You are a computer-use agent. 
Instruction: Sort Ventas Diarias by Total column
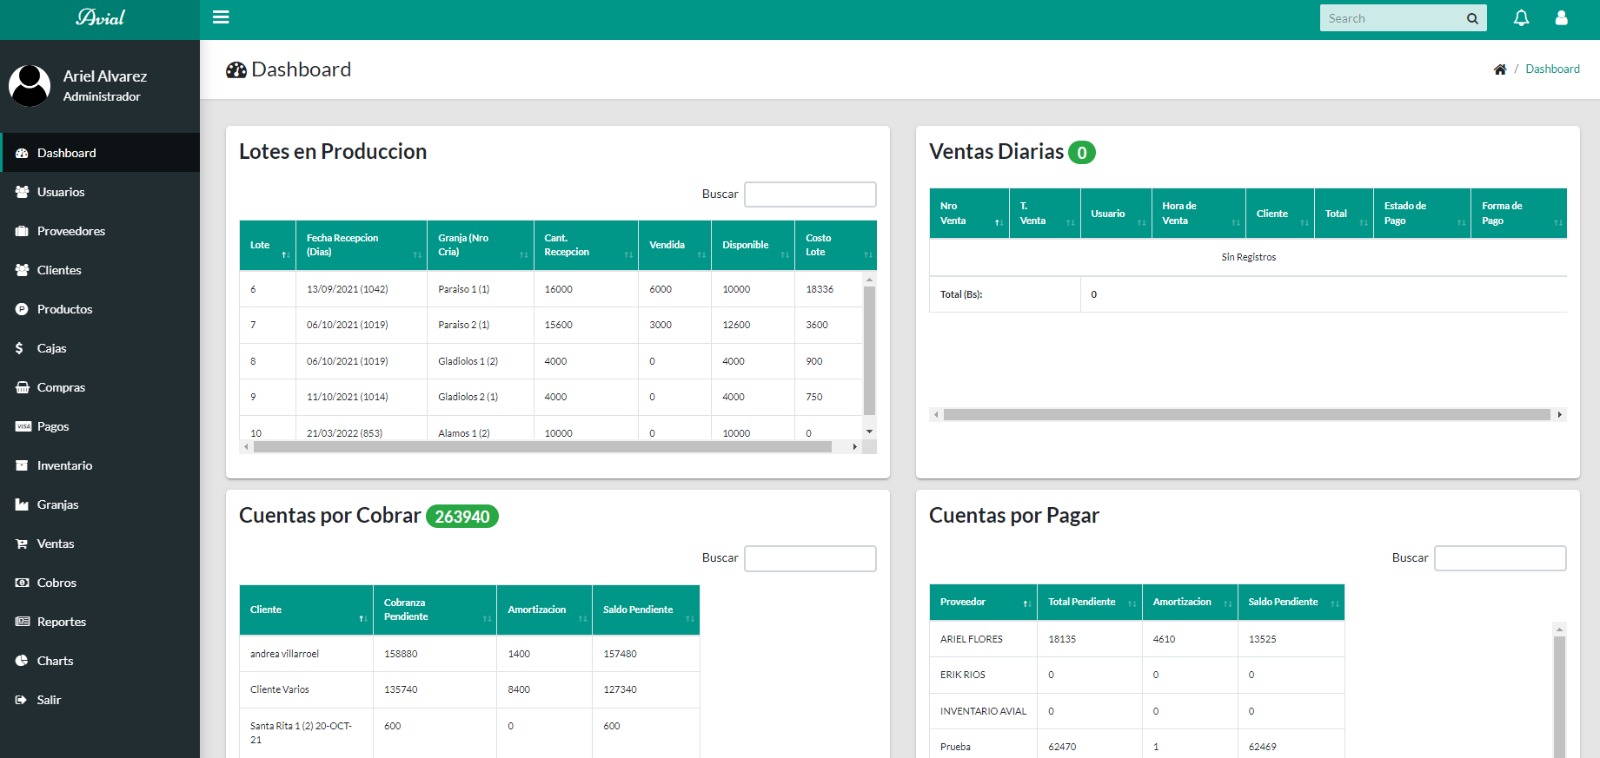[x=1342, y=214]
